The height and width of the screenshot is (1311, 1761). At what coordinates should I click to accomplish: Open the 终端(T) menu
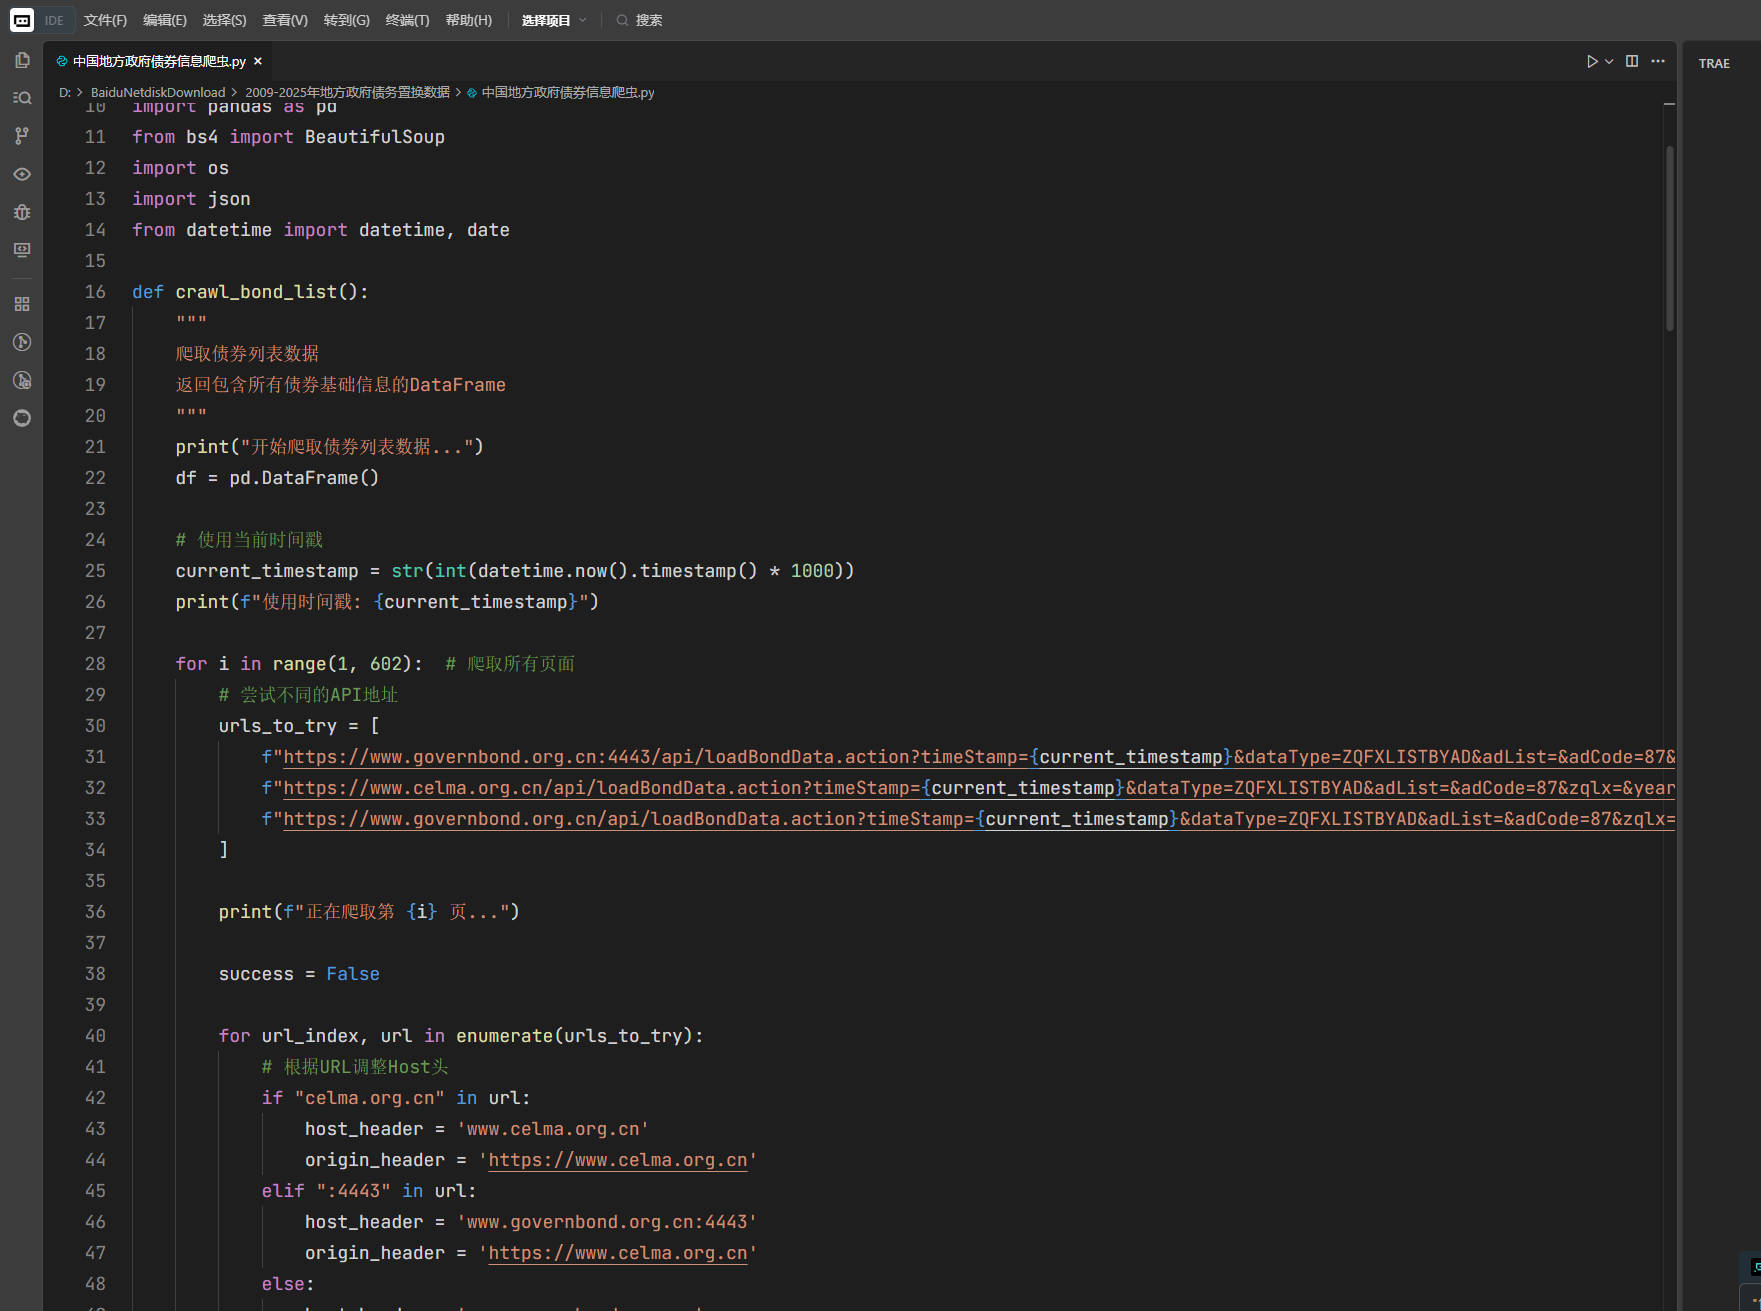click(x=407, y=20)
